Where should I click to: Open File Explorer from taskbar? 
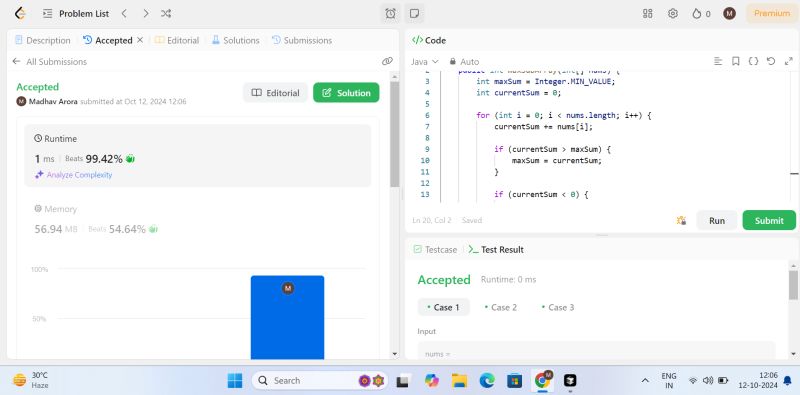click(x=459, y=380)
